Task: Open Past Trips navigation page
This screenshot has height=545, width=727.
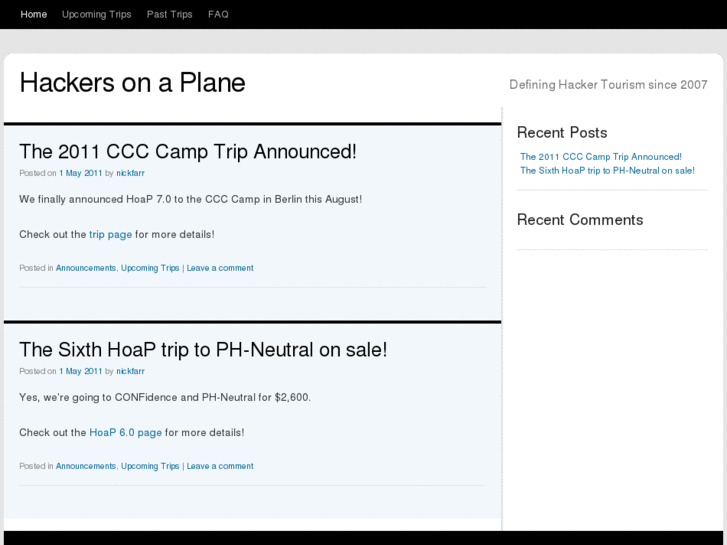Action: tap(169, 15)
